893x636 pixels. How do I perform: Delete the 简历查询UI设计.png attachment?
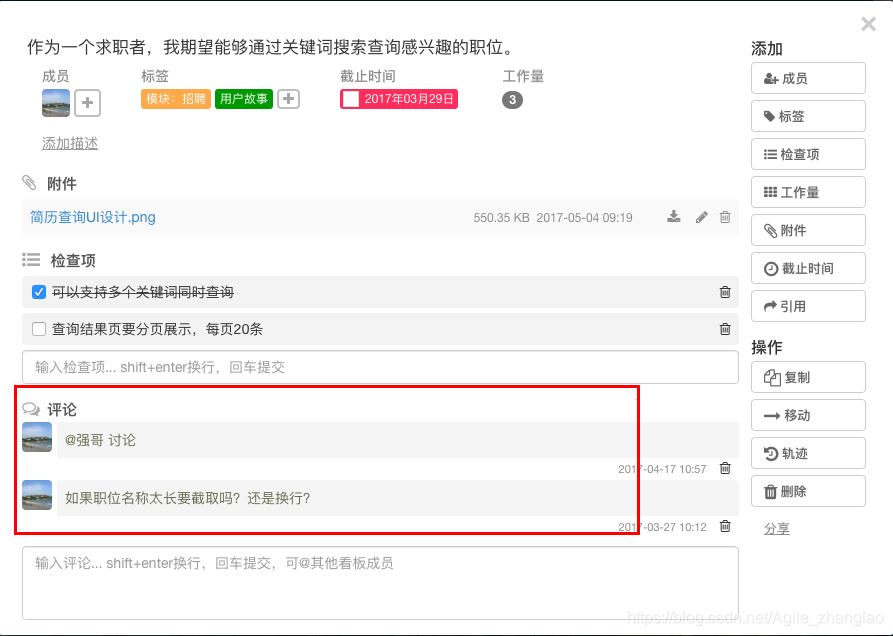pos(725,217)
